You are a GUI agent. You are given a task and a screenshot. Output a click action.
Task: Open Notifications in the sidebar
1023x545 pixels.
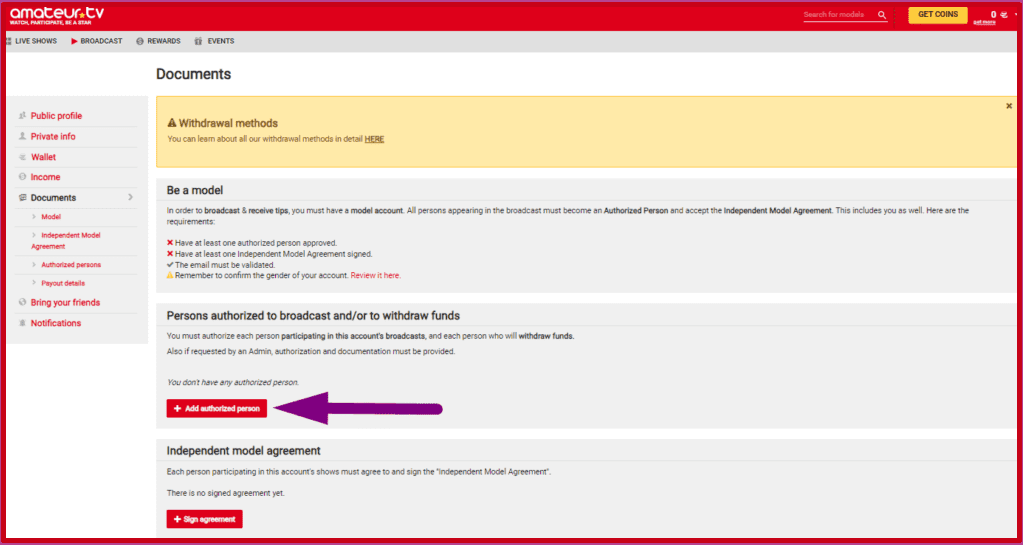pyautogui.click(x=56, y=323)
